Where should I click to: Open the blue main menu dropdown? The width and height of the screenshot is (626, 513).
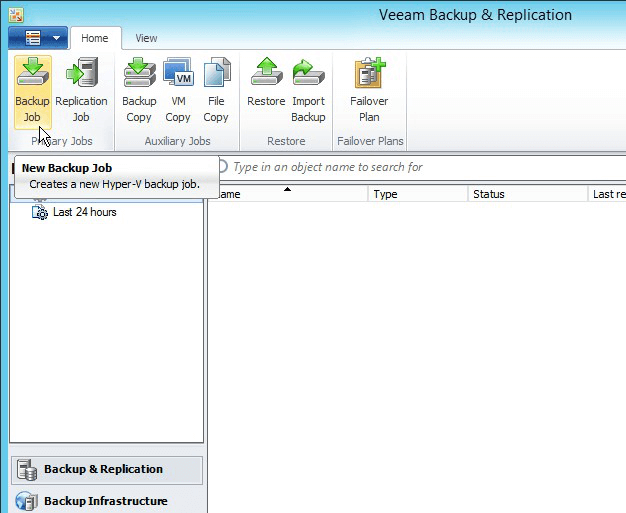click(x=38, y=38)
